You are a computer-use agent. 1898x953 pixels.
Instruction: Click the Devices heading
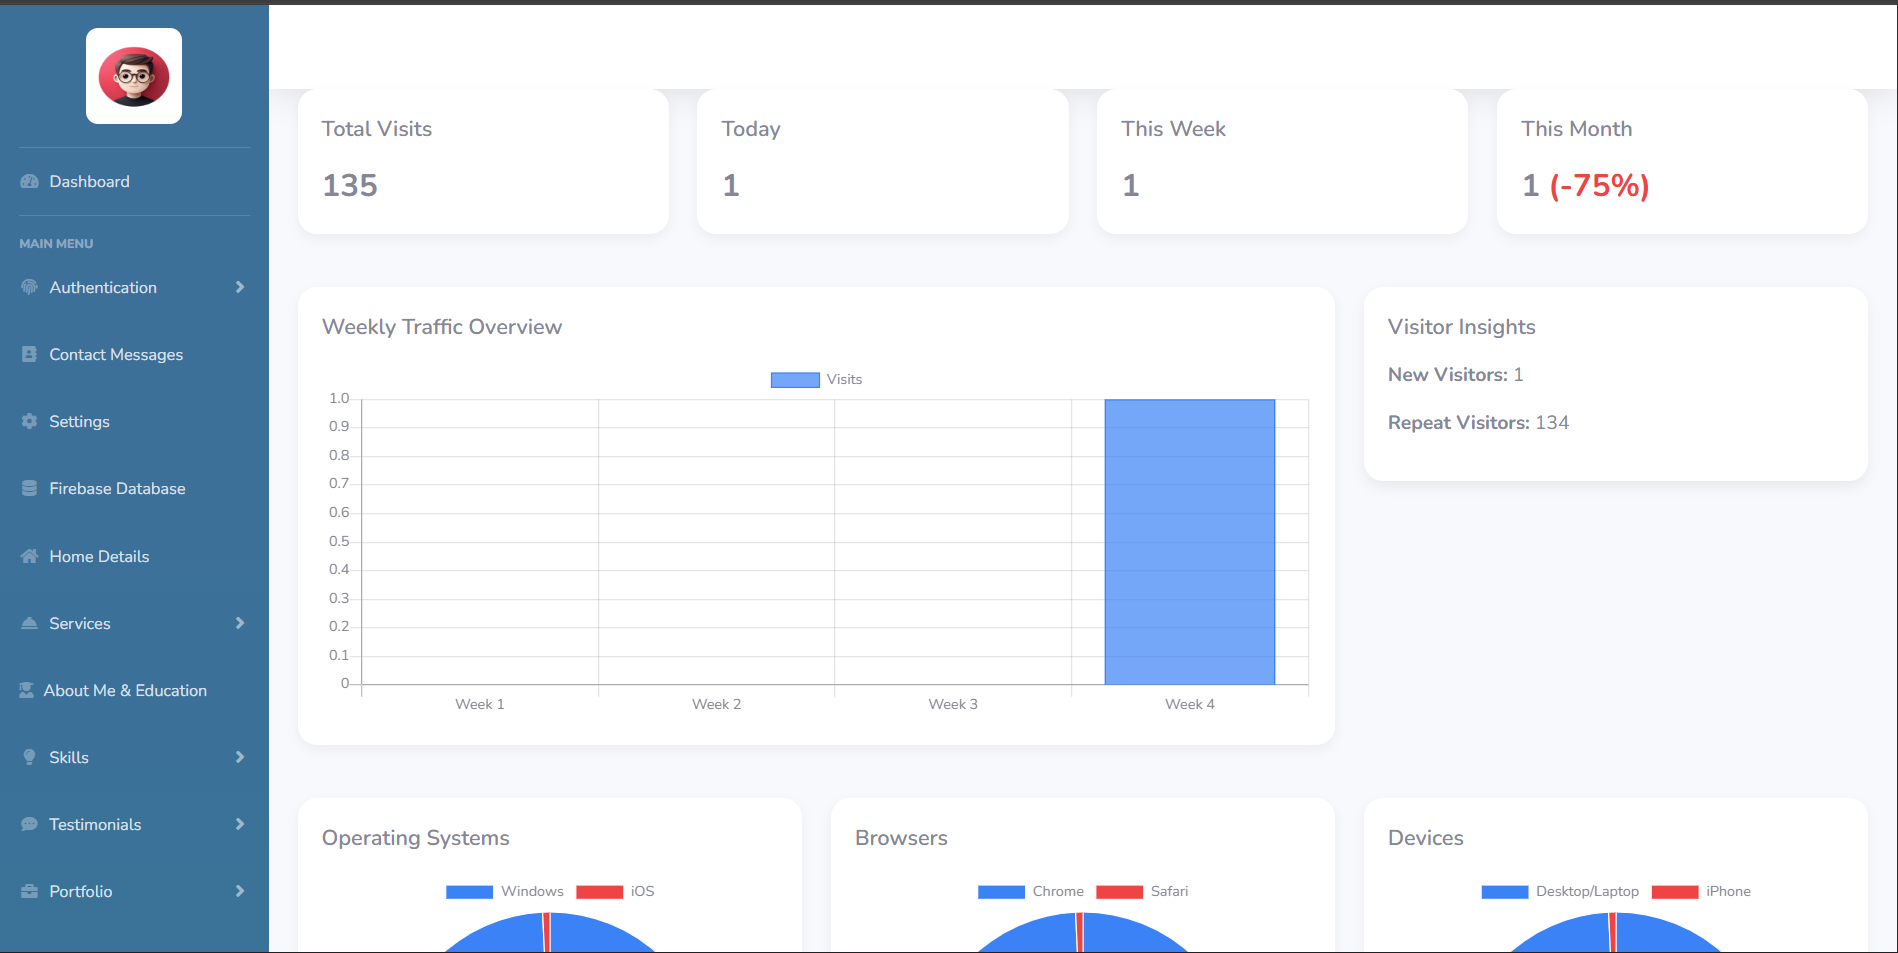pos(1426,838)
